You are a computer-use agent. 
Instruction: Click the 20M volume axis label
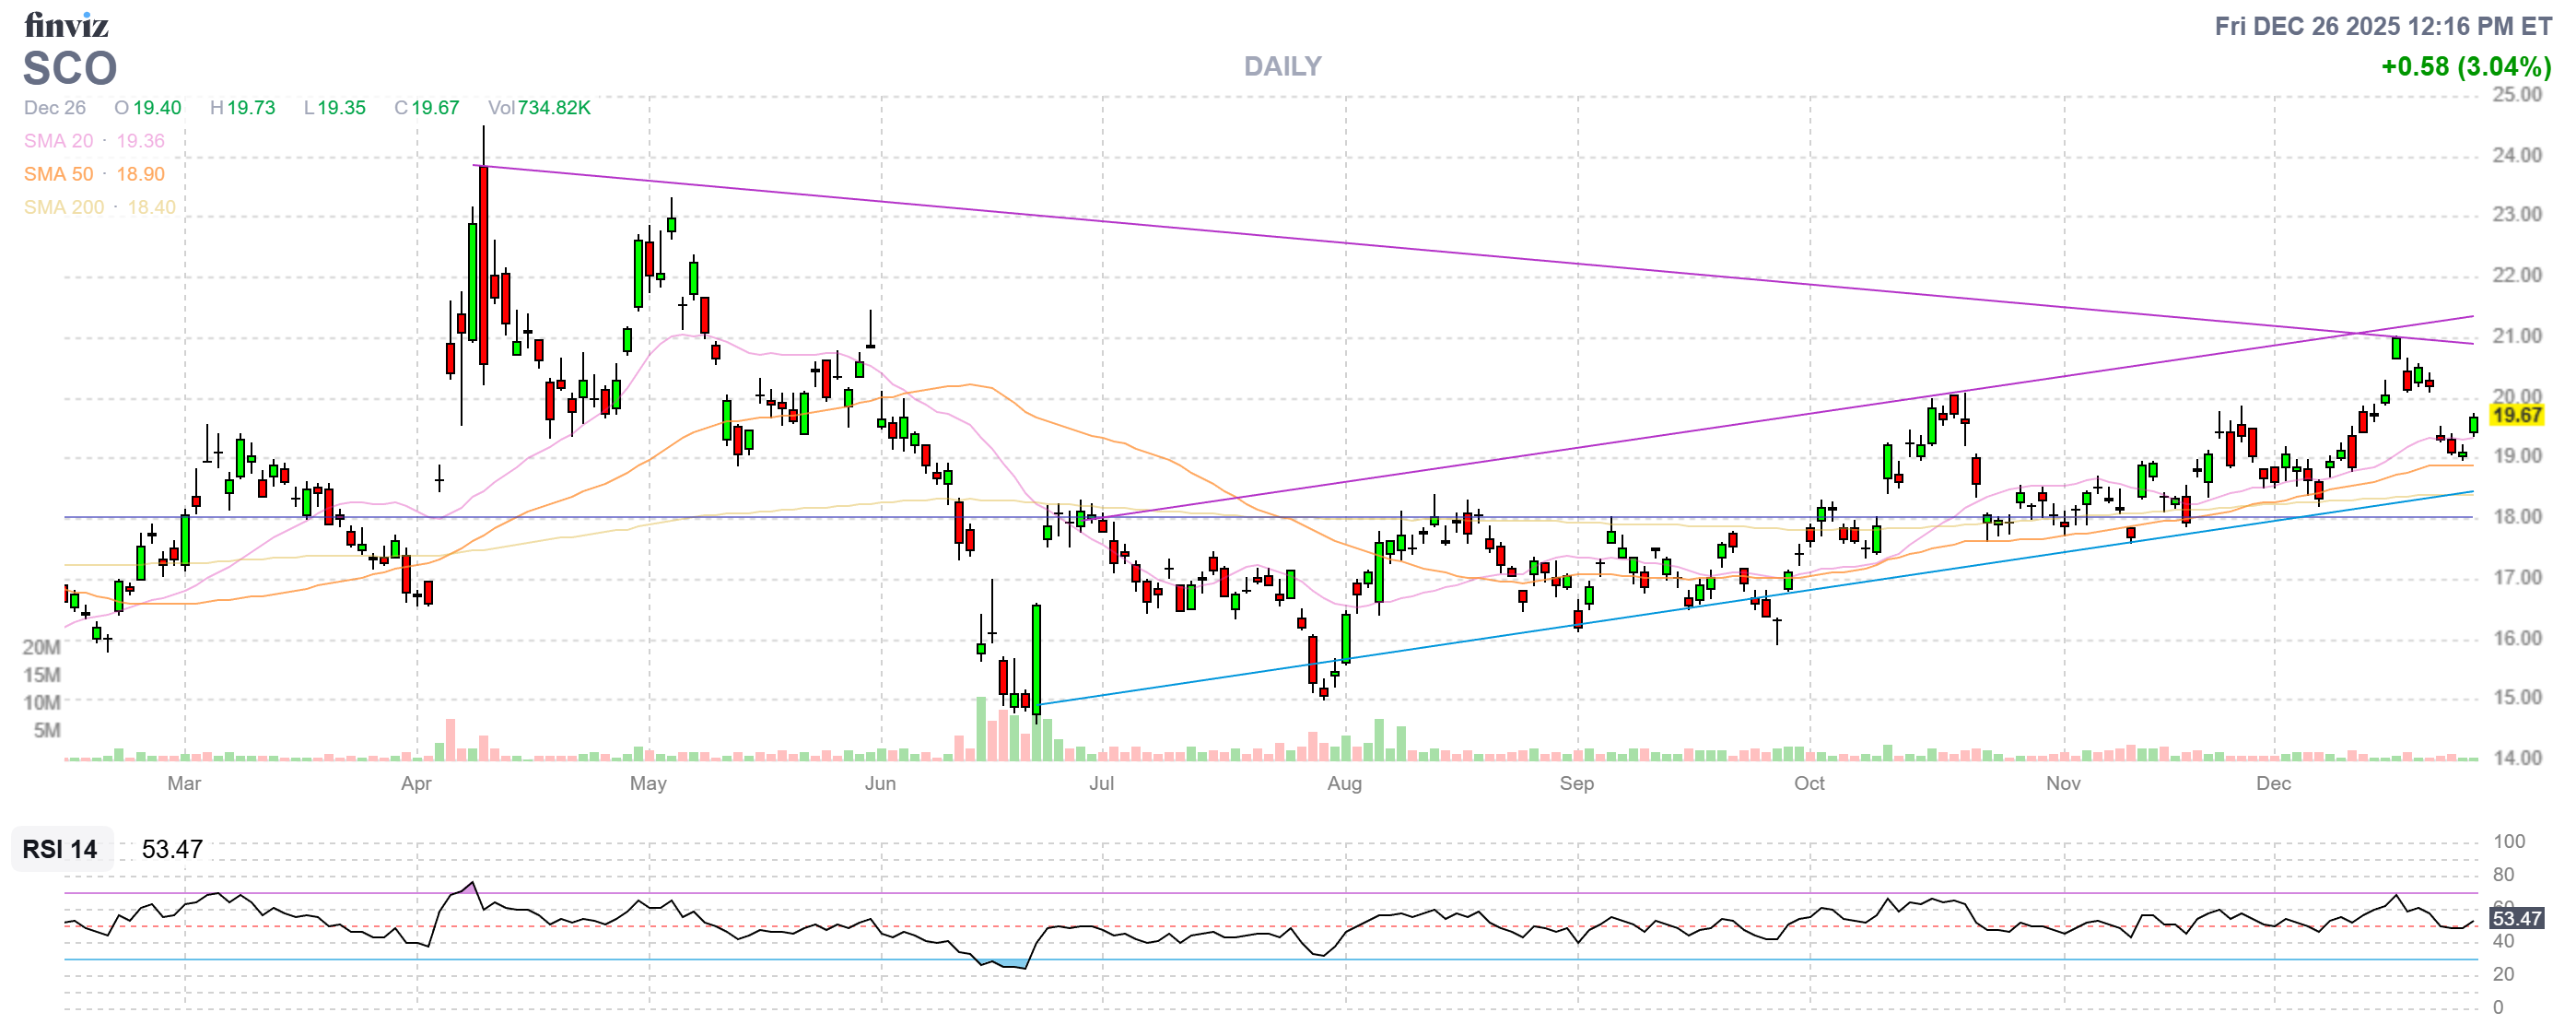[x=41, y=647]
